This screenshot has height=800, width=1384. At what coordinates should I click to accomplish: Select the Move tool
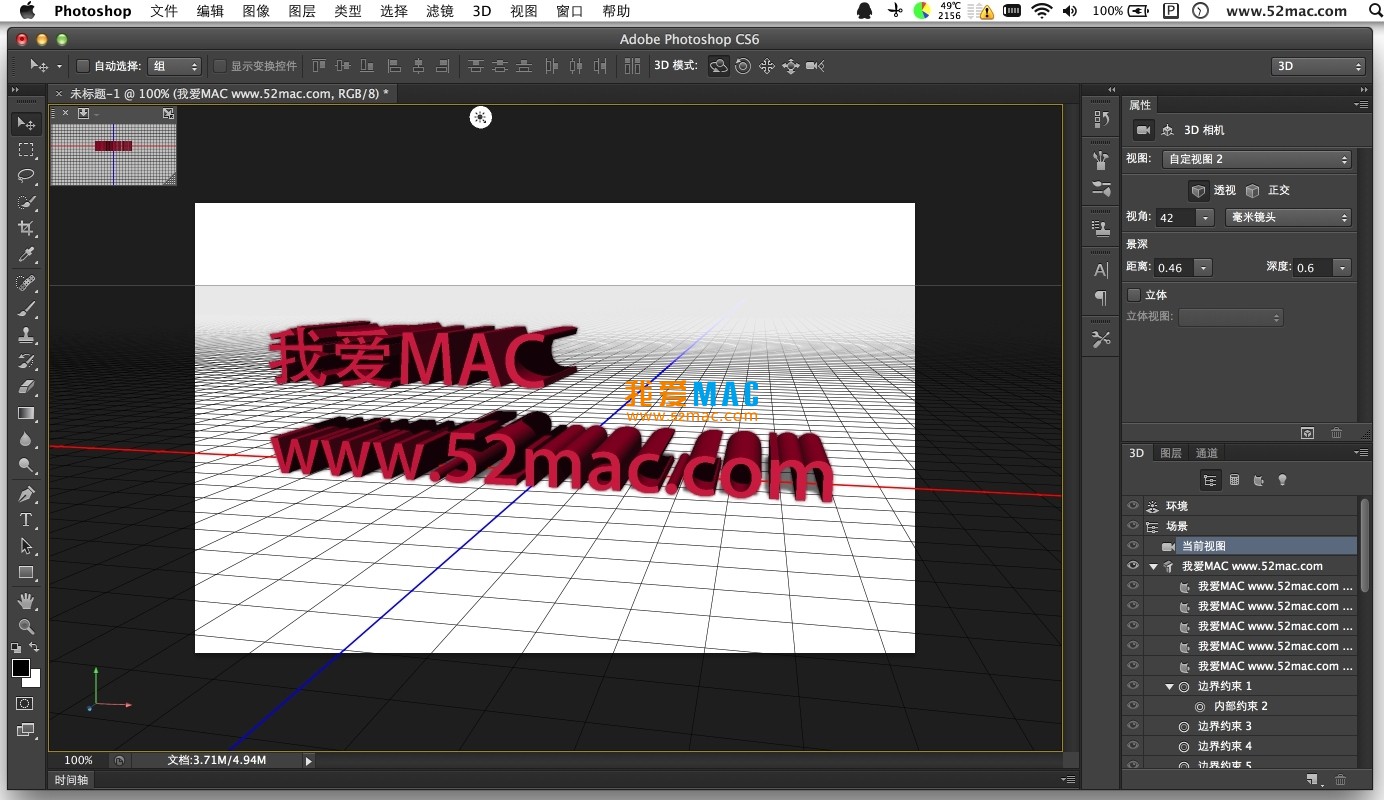(x=26, y=124)
